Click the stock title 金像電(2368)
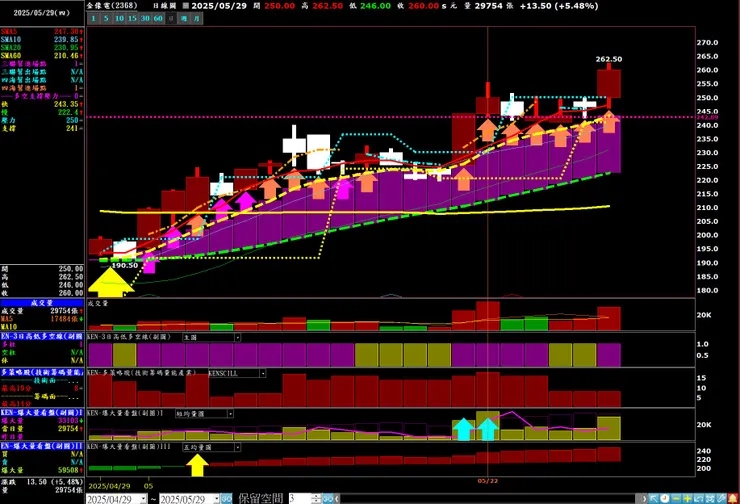Screen dimensions: 740x504 (112, 6)
